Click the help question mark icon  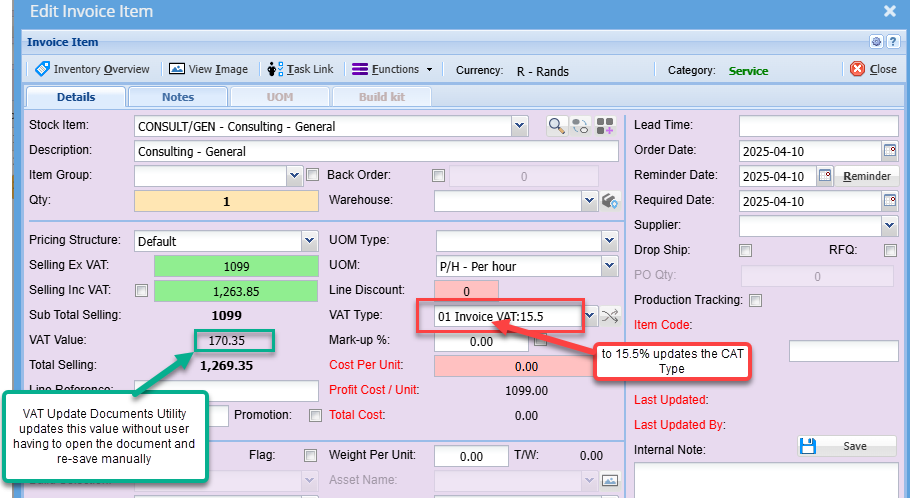coord(892,42)
